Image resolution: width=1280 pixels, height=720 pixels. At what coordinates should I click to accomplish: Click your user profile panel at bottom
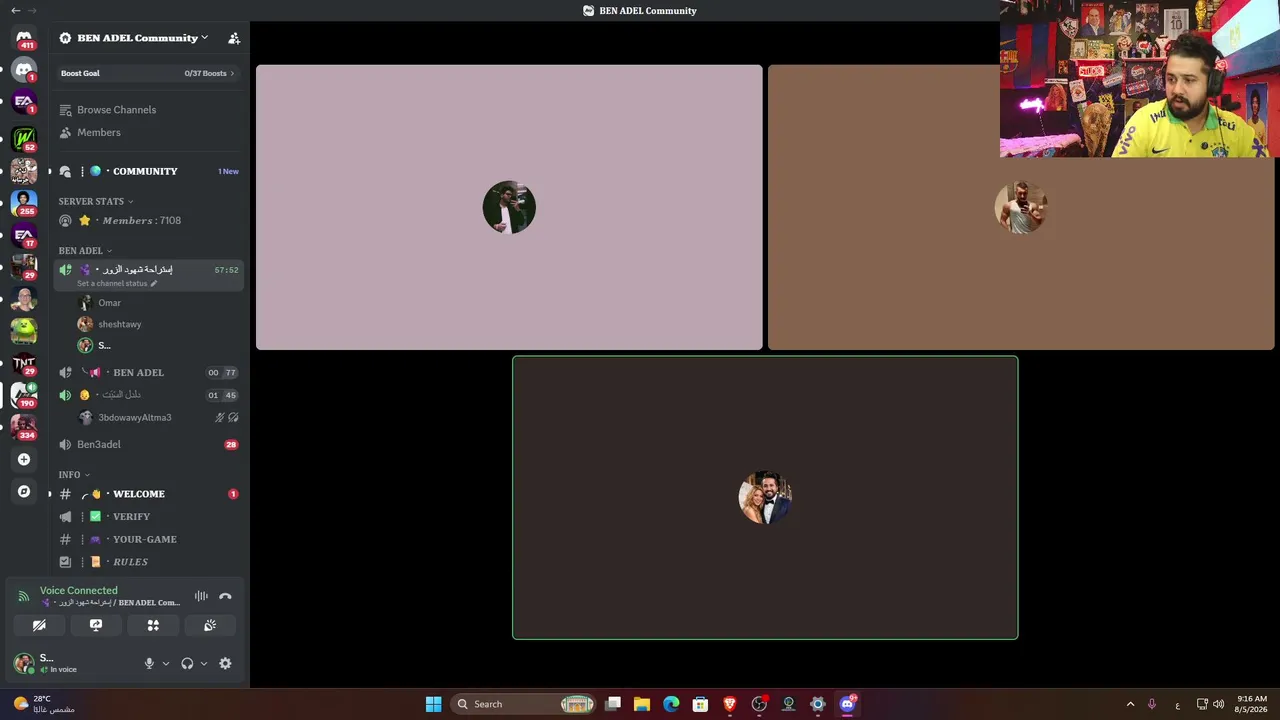74,663
